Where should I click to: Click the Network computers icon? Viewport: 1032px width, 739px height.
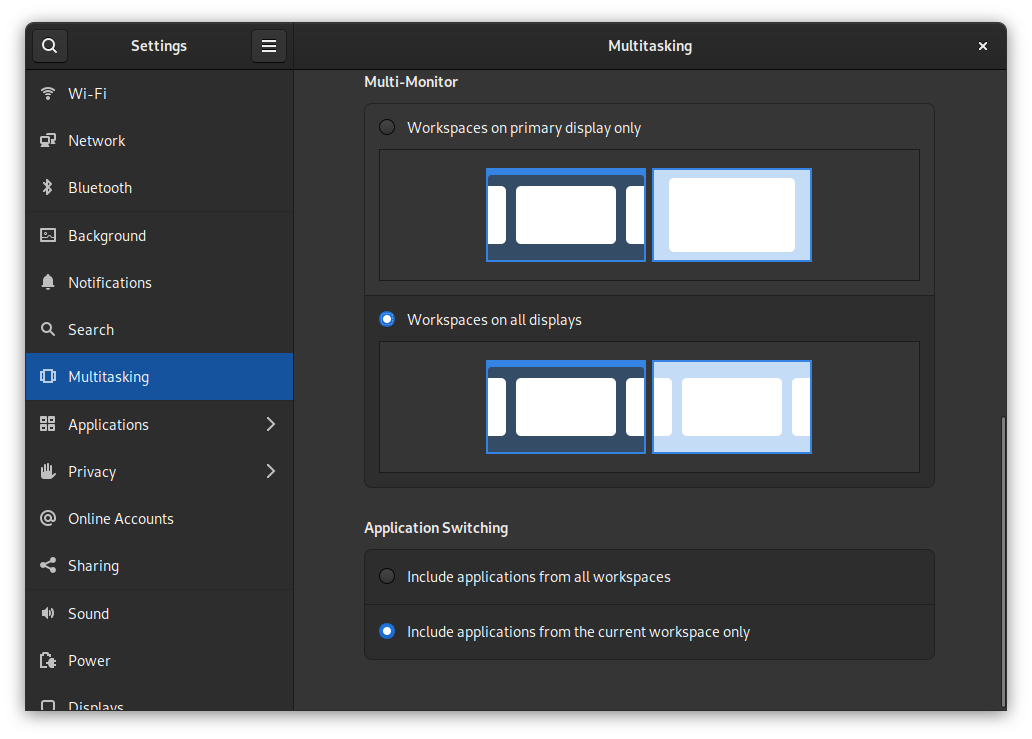(47, 140)
